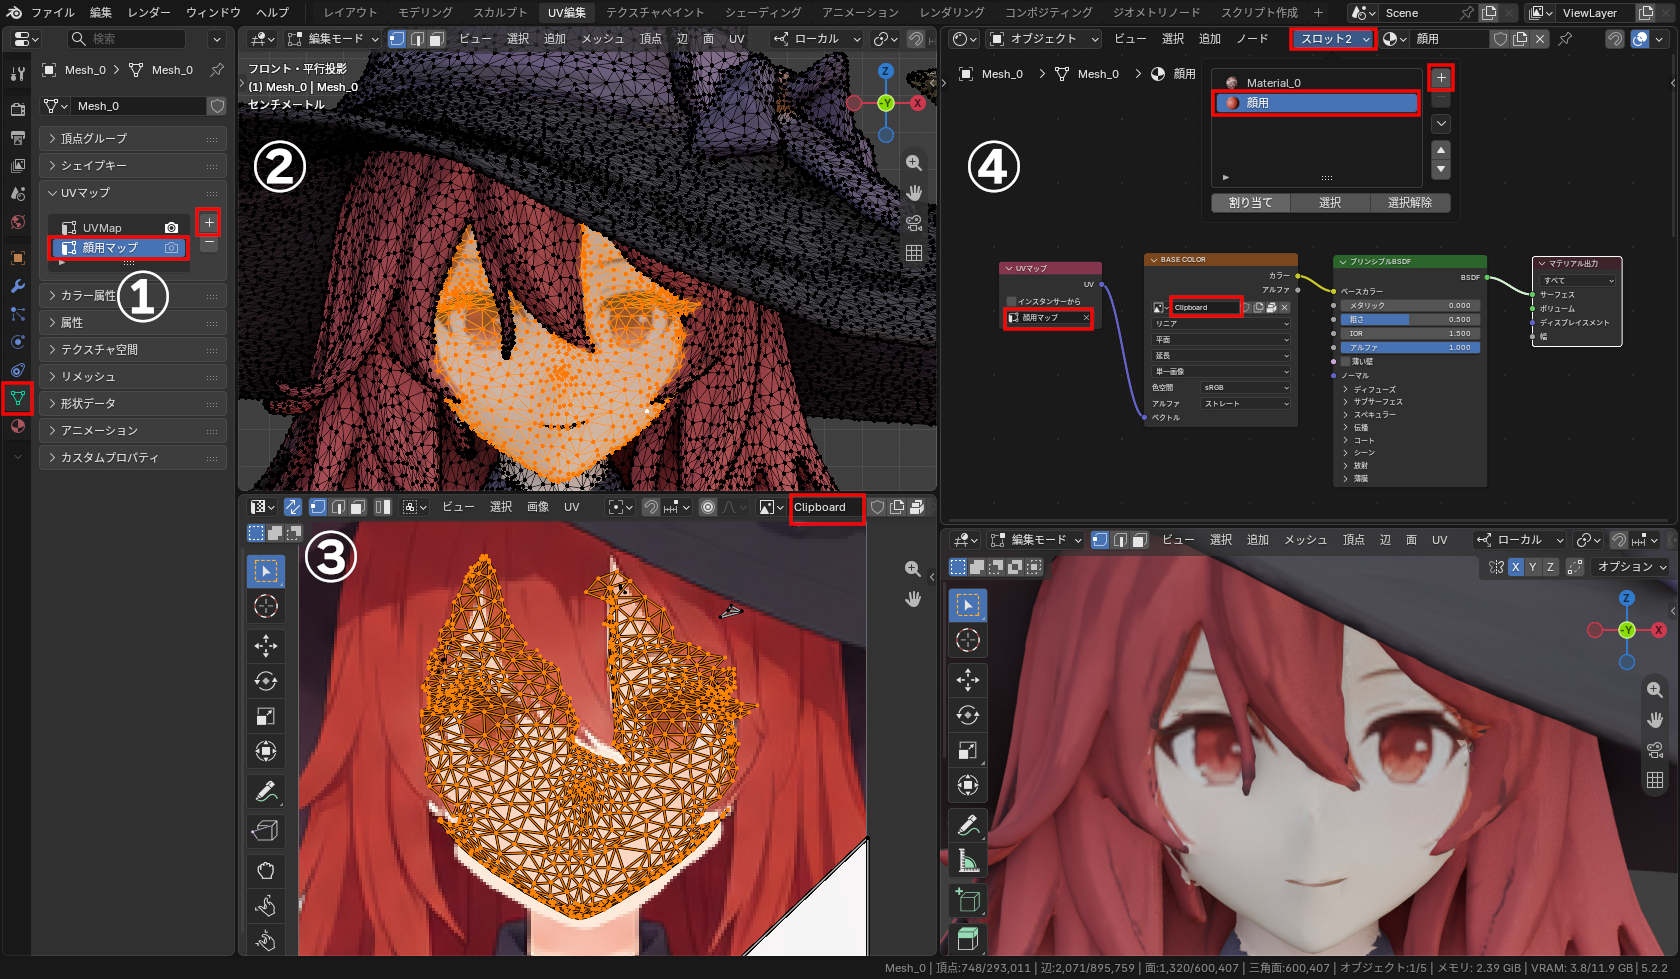This screenshot has height=979, width=1680.
Task: Activate the Cursor tool in UV editor
Action: point(266,606)
